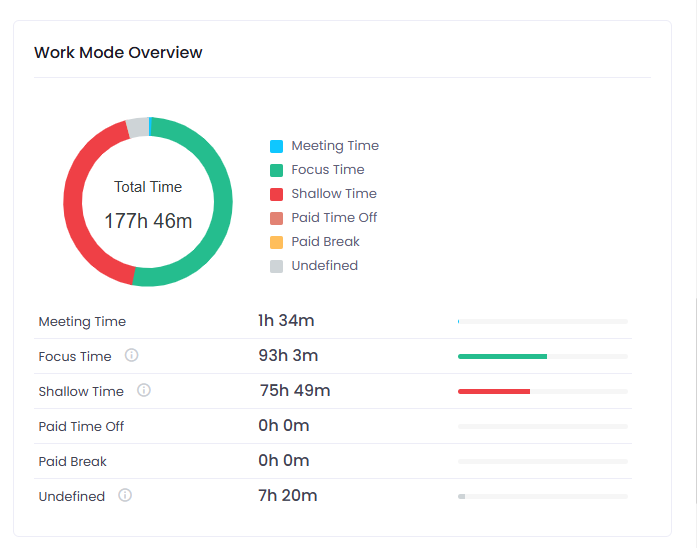
Task: Click the green Focus Time progress bar
Action: click(x=502, y=356)
